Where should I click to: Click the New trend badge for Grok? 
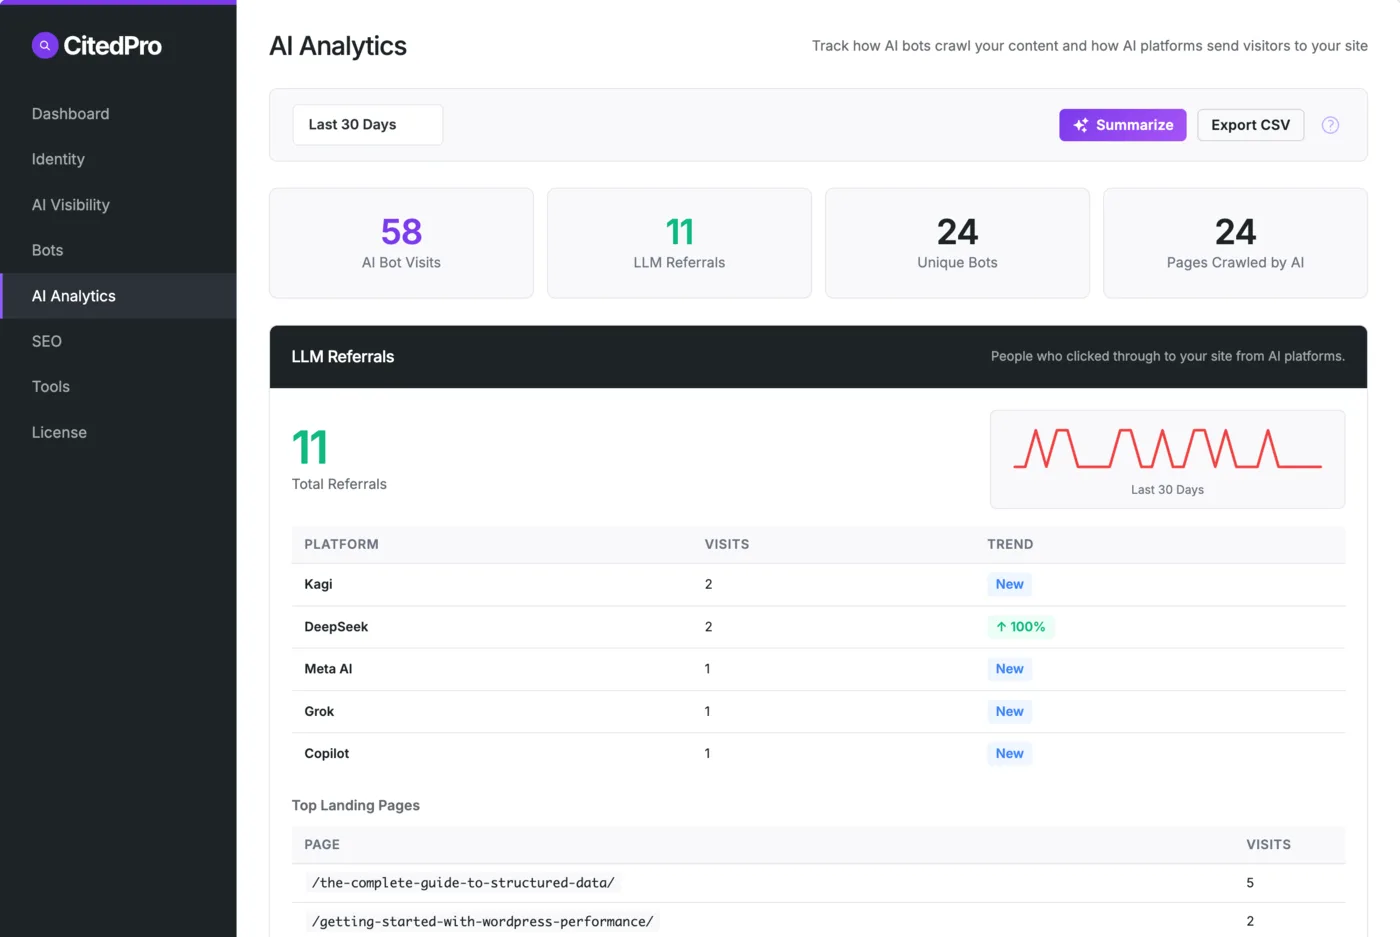[x=1009, y=711]
